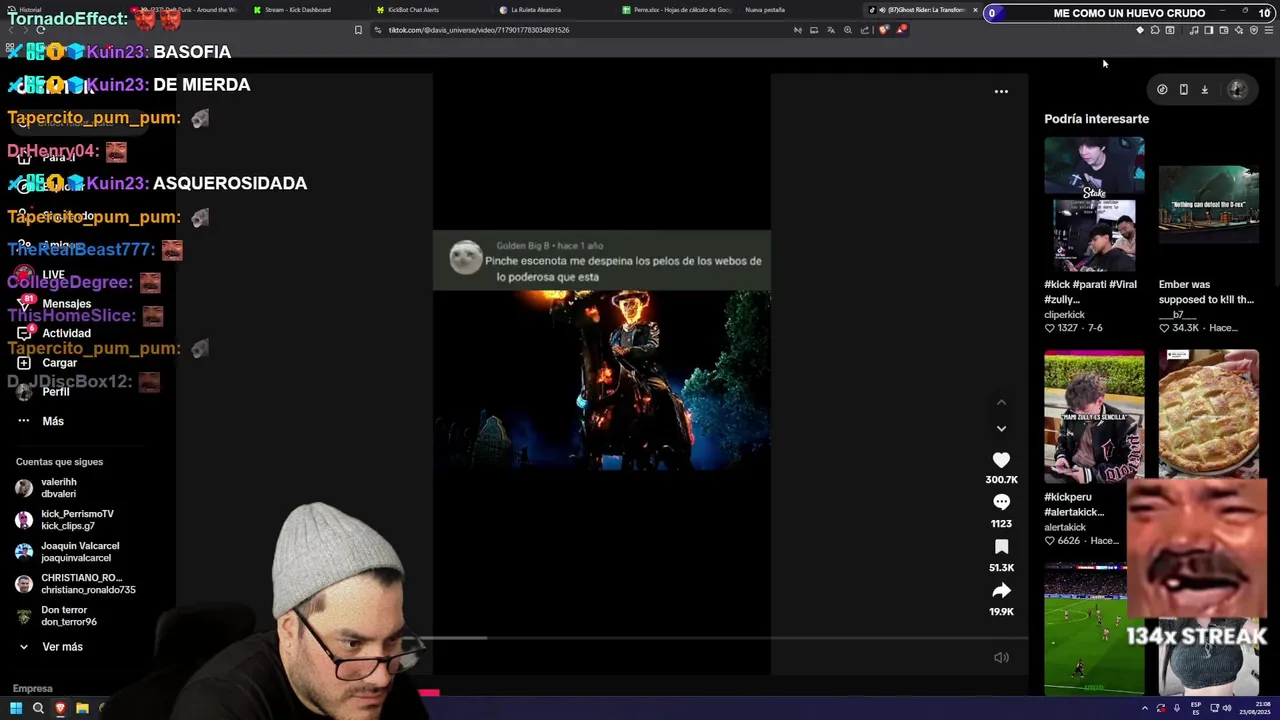
Task: Open the soccer match suggested video thumbnail
Action: pos(1094,628)
